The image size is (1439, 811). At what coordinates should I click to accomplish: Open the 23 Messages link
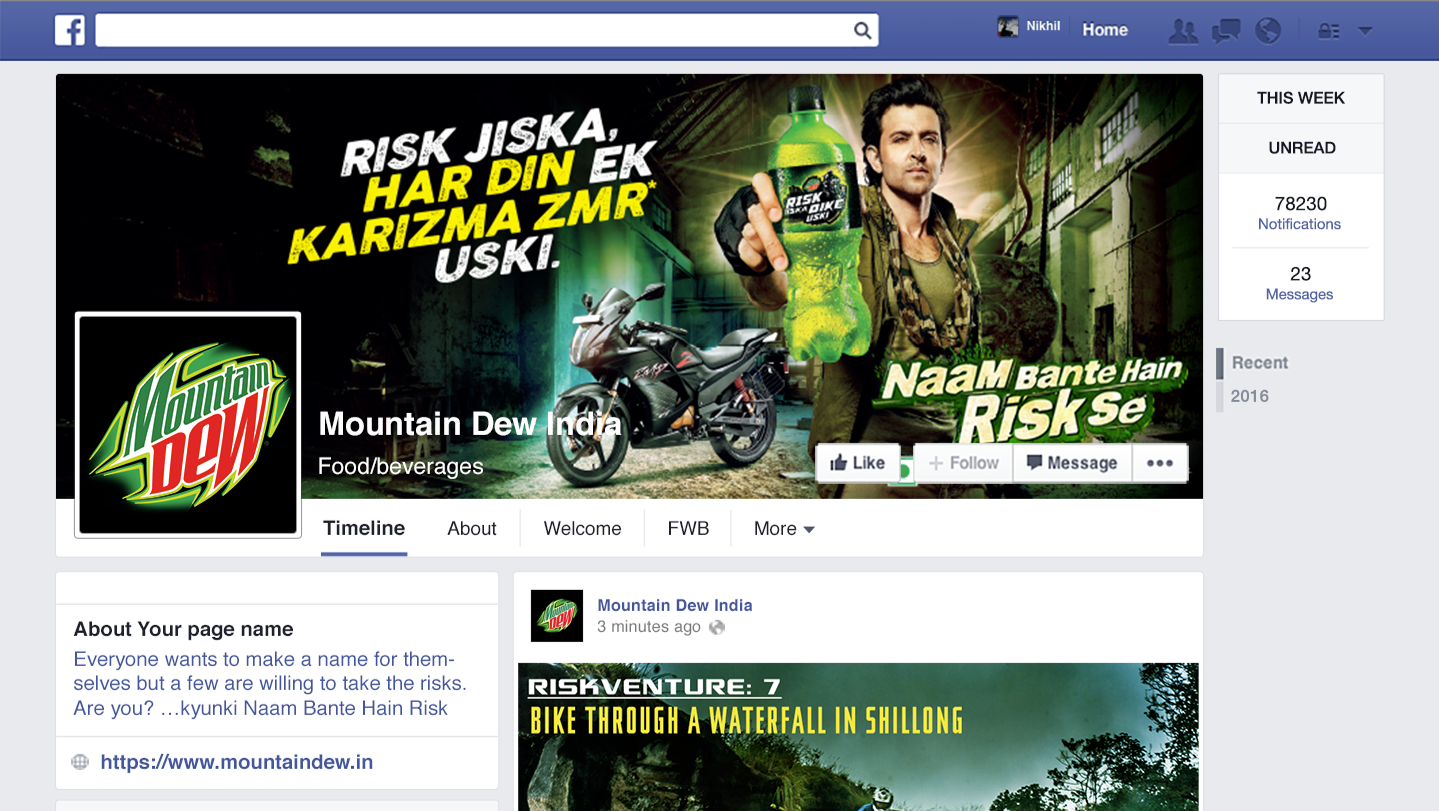pyautogui.click(x=1300, y=283)
